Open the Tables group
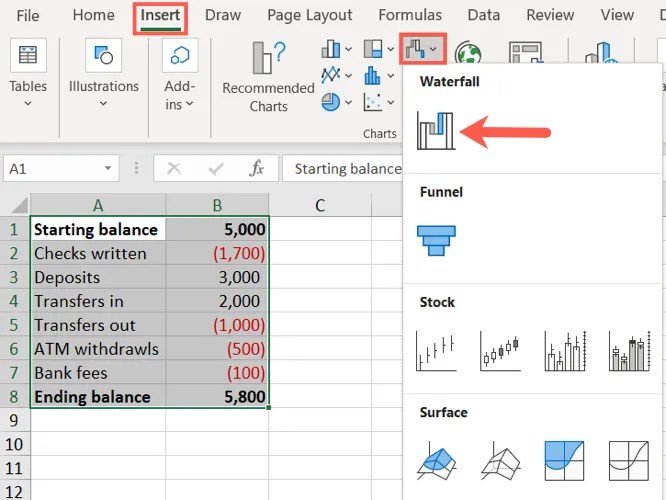The image size is (666, 500). click(28, 72)
